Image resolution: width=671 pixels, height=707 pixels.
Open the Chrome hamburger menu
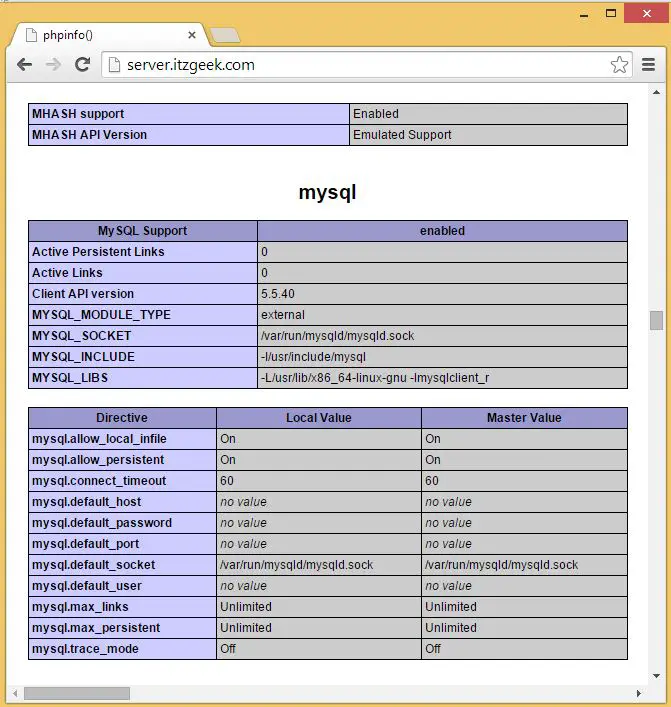click(x=648, y=64)
